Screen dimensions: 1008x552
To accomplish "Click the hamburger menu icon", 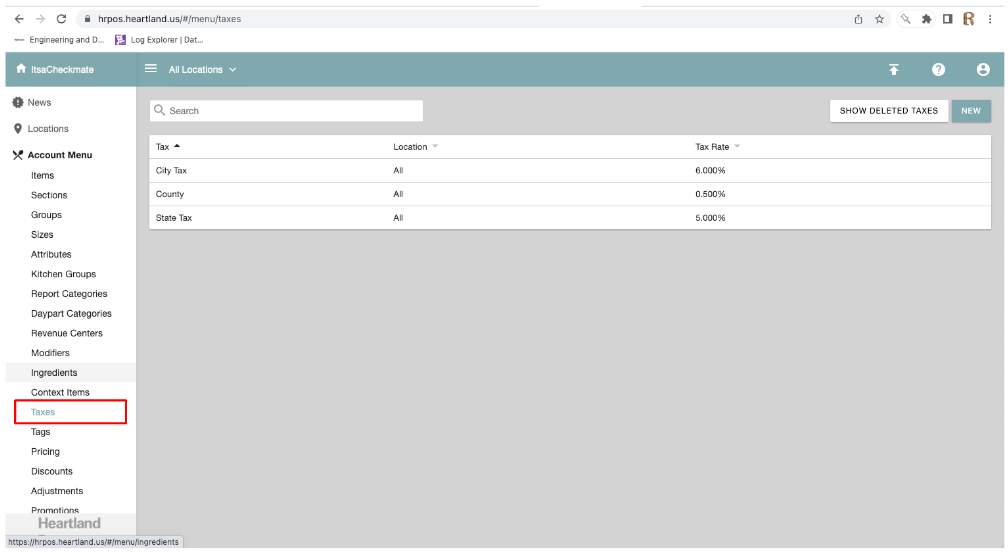I will (151, 69).
